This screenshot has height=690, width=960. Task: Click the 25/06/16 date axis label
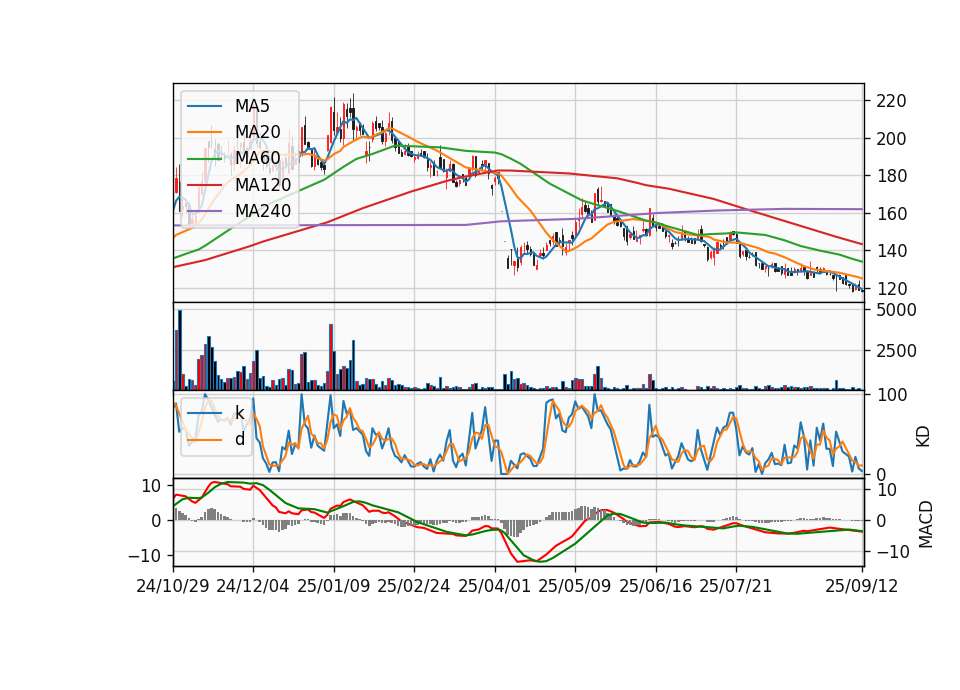[x=656, y=586]
